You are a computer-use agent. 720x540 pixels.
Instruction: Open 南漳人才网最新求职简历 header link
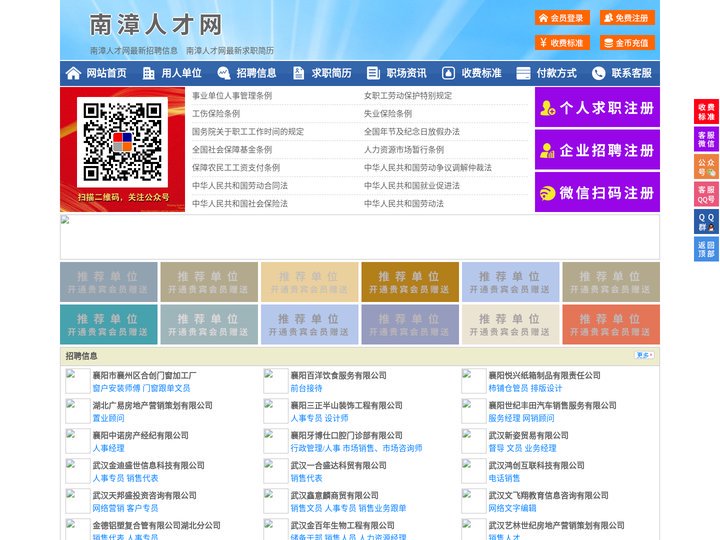coord(230,51)
